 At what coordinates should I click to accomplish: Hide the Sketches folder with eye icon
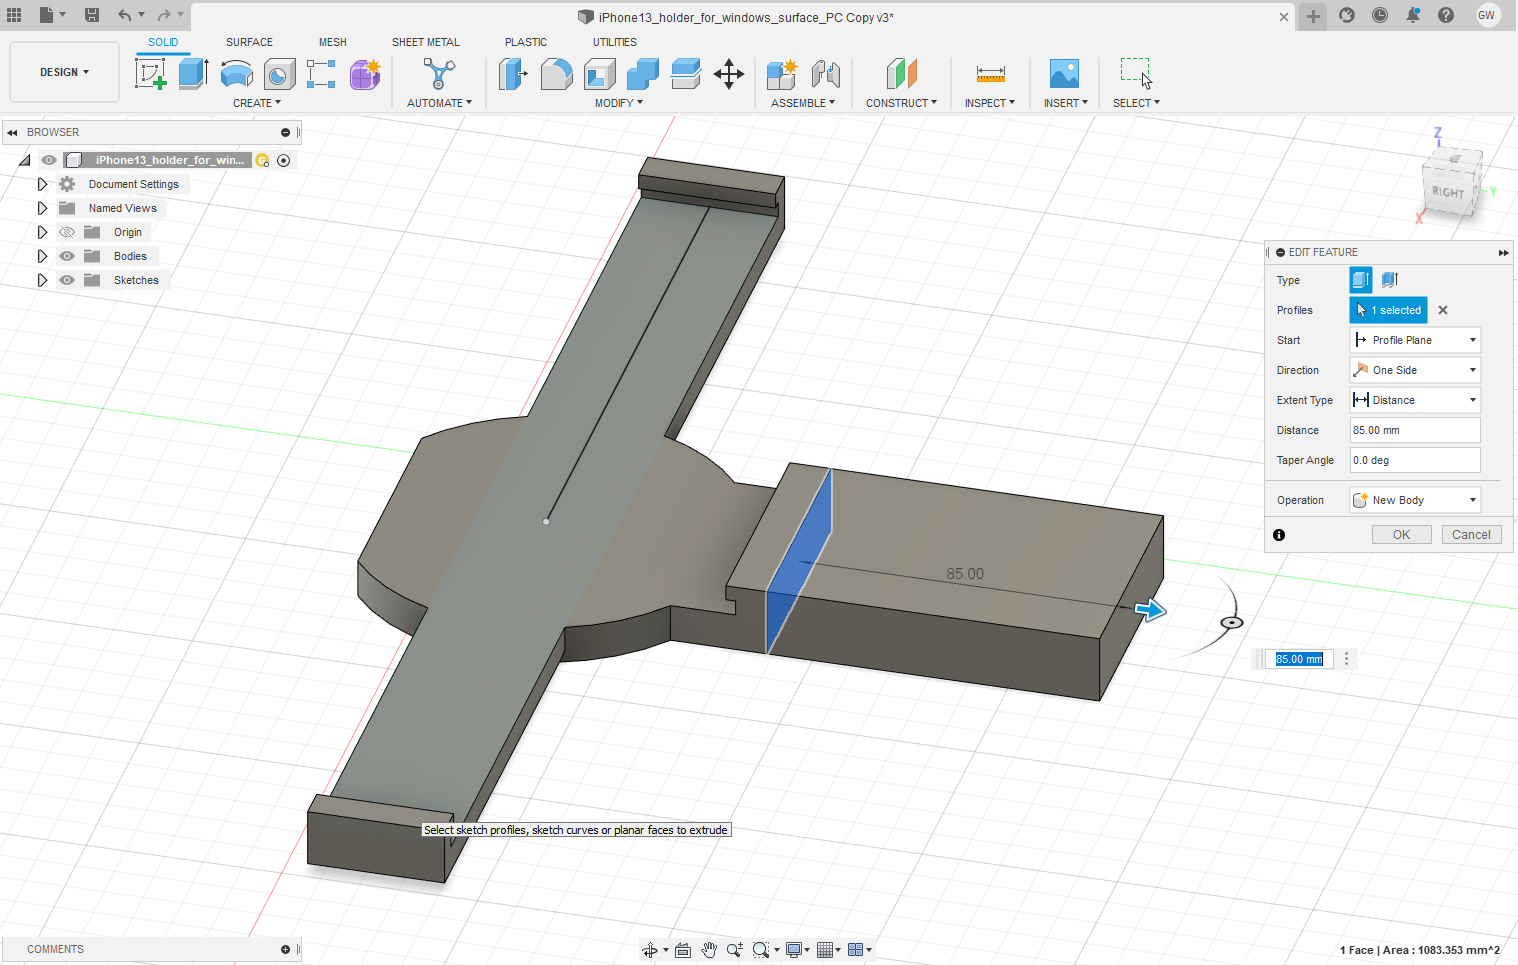click(x=67, y=280)
